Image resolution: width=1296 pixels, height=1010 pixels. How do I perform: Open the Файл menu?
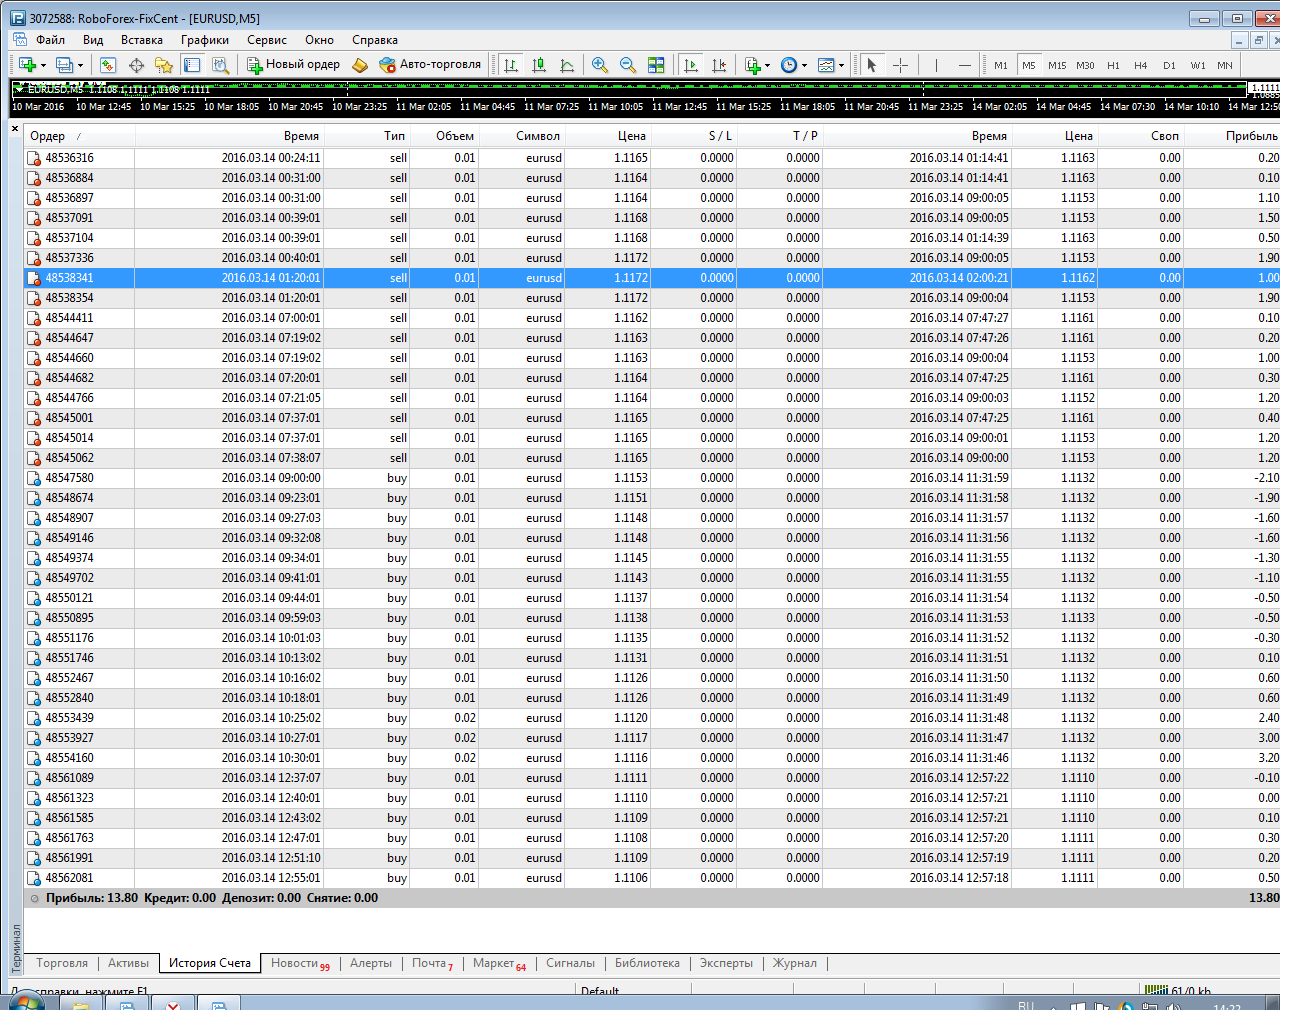50,40
